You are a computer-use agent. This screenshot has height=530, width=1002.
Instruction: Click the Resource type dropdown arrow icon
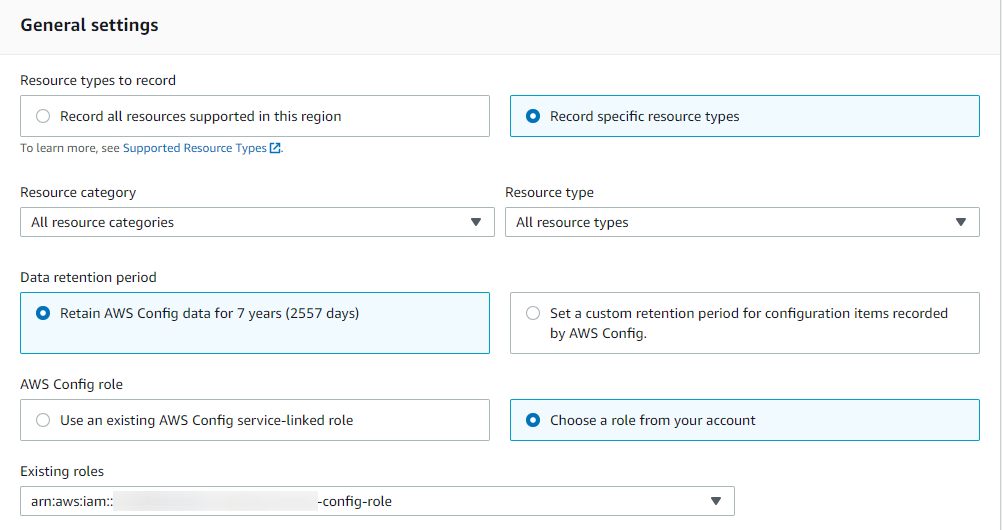pyautogui.click(x=961, y=222)
